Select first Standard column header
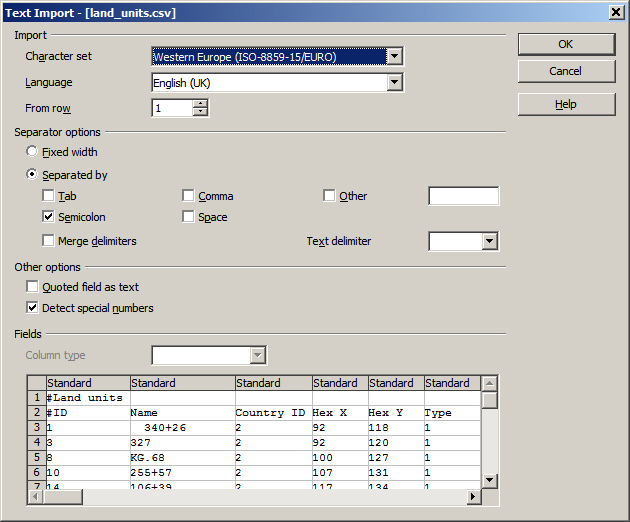Screen dimensions: 630x522 (x=88, y=383)
